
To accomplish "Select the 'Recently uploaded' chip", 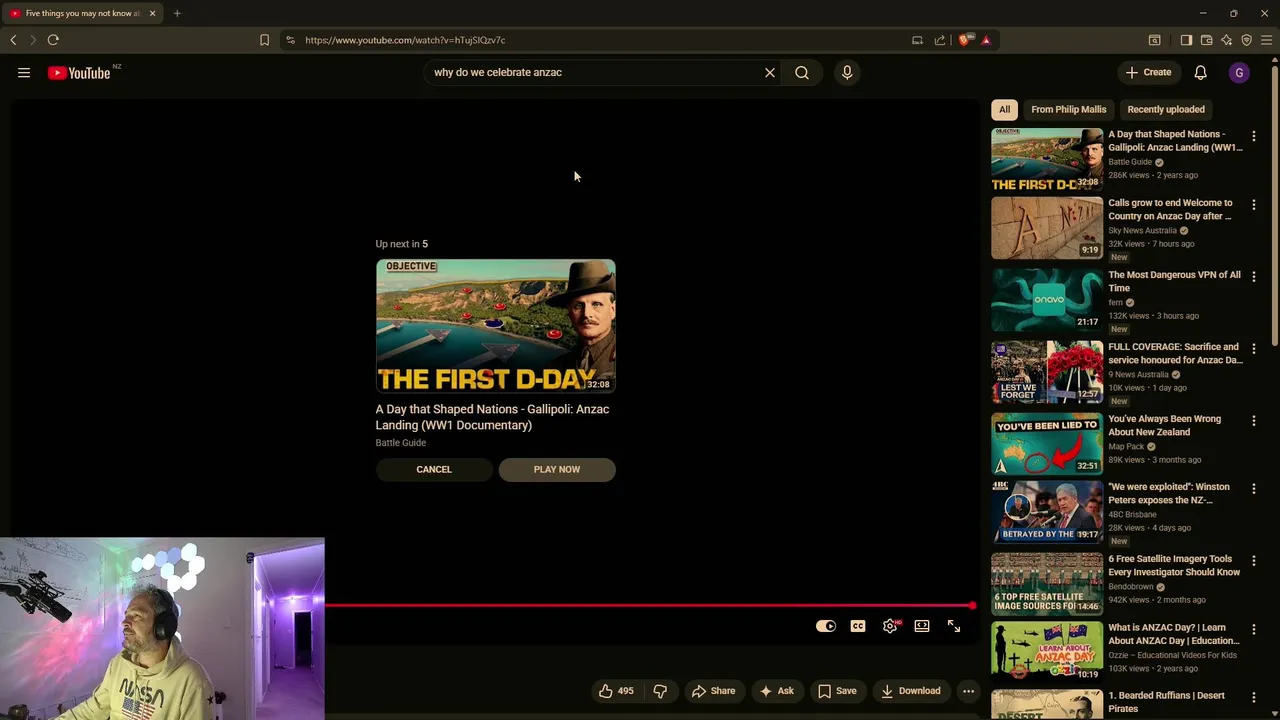I will 1166,109.
